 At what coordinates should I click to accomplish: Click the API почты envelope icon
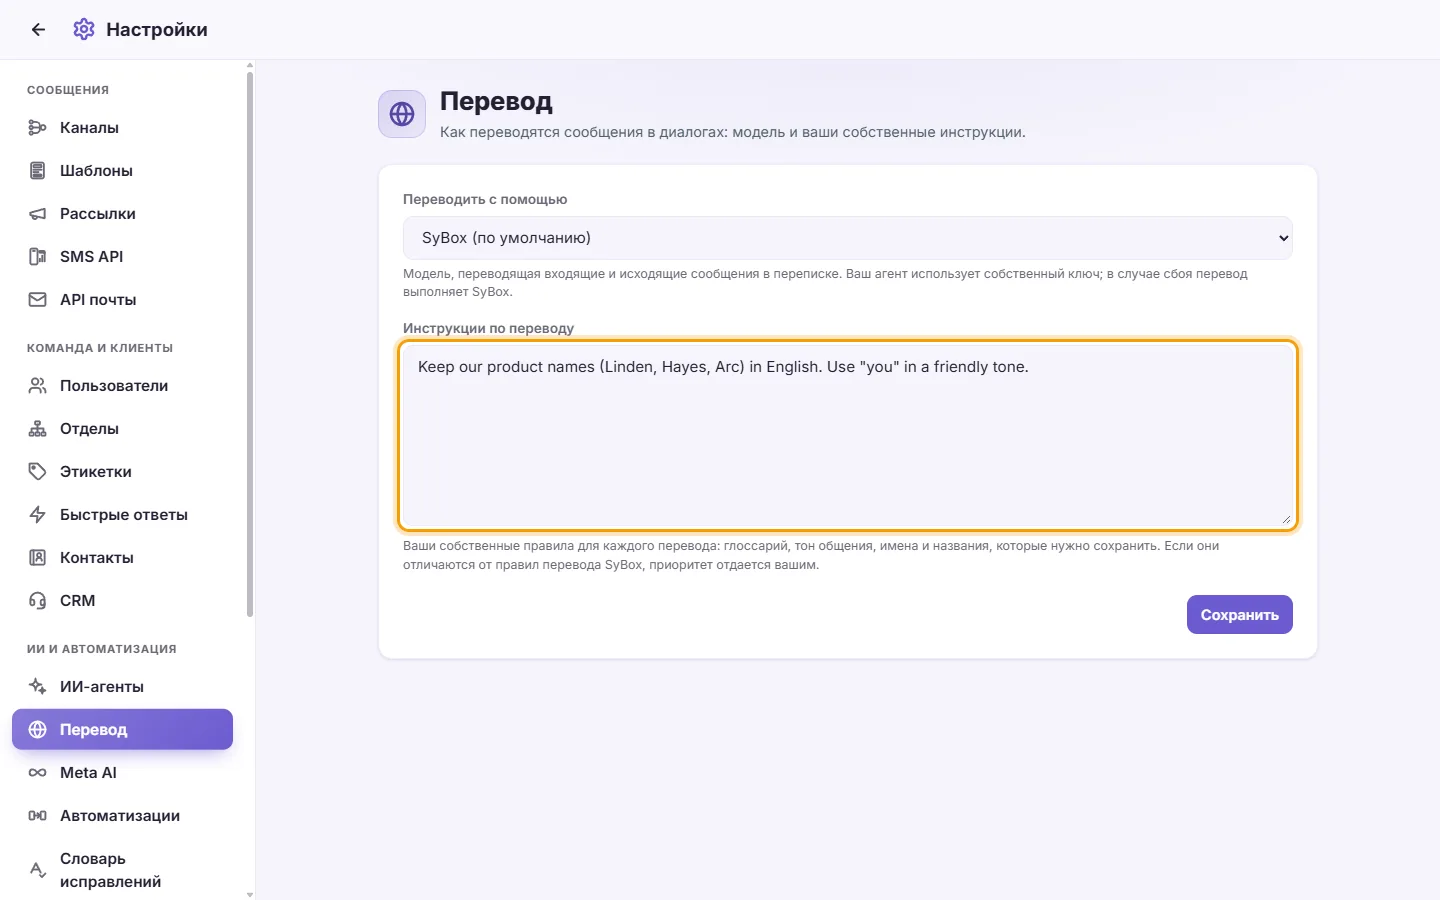point(38,300)
